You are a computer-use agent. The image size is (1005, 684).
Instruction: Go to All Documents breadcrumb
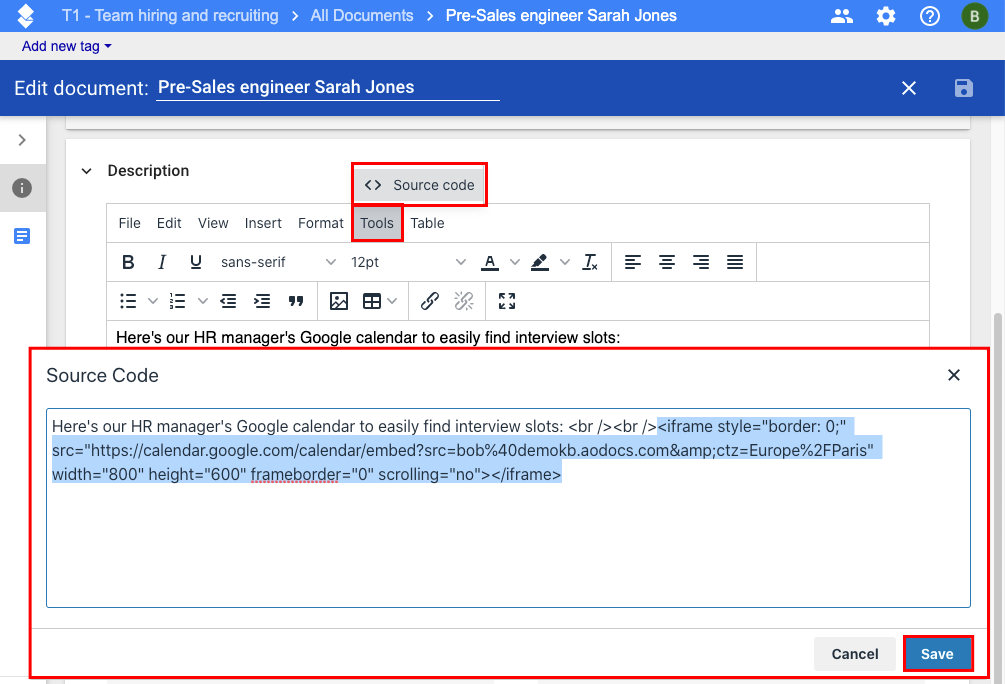pos(362,16)
